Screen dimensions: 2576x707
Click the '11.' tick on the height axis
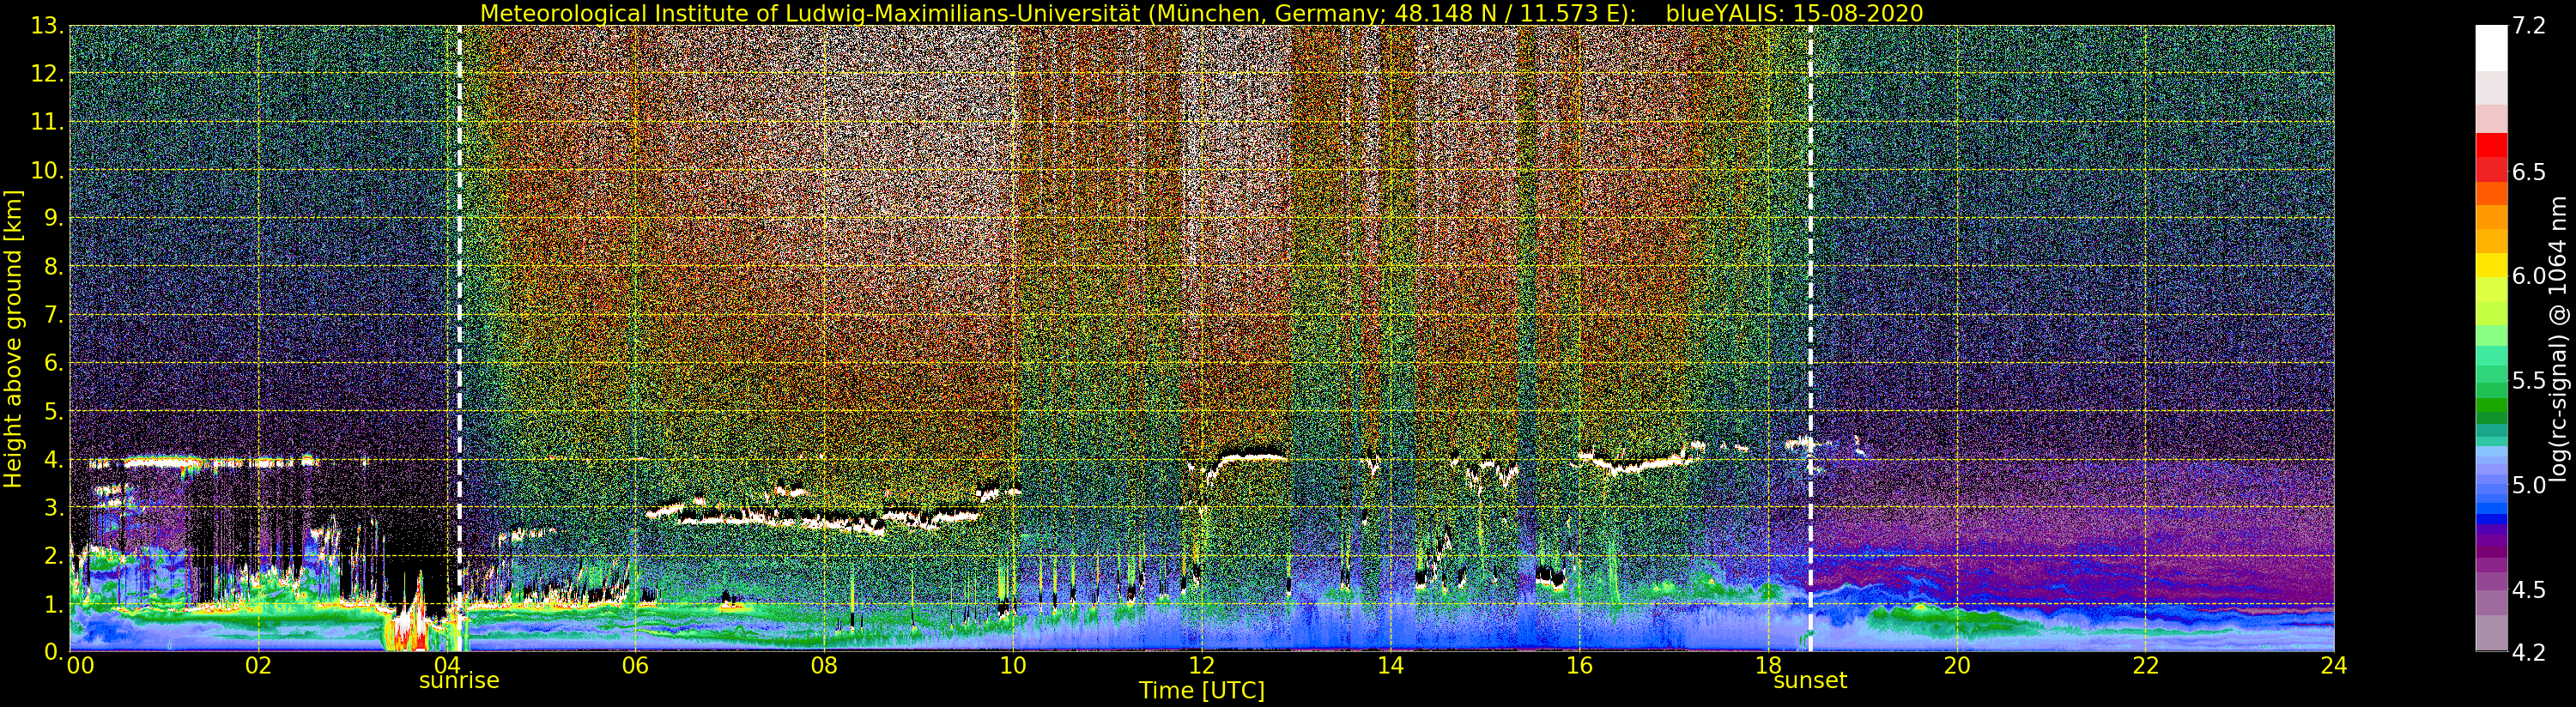click(48, 122)
